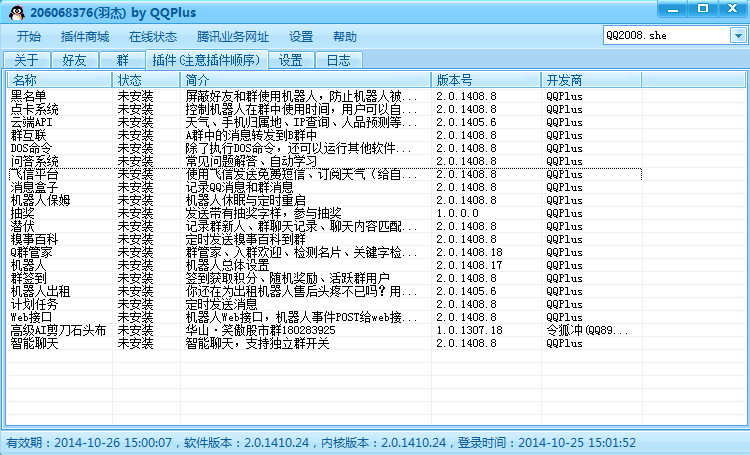This screenshot has width=750, height=455.
Task: Select the 消息盒子 plugin row
Action: pyautogui.click(x=325, y=187)
